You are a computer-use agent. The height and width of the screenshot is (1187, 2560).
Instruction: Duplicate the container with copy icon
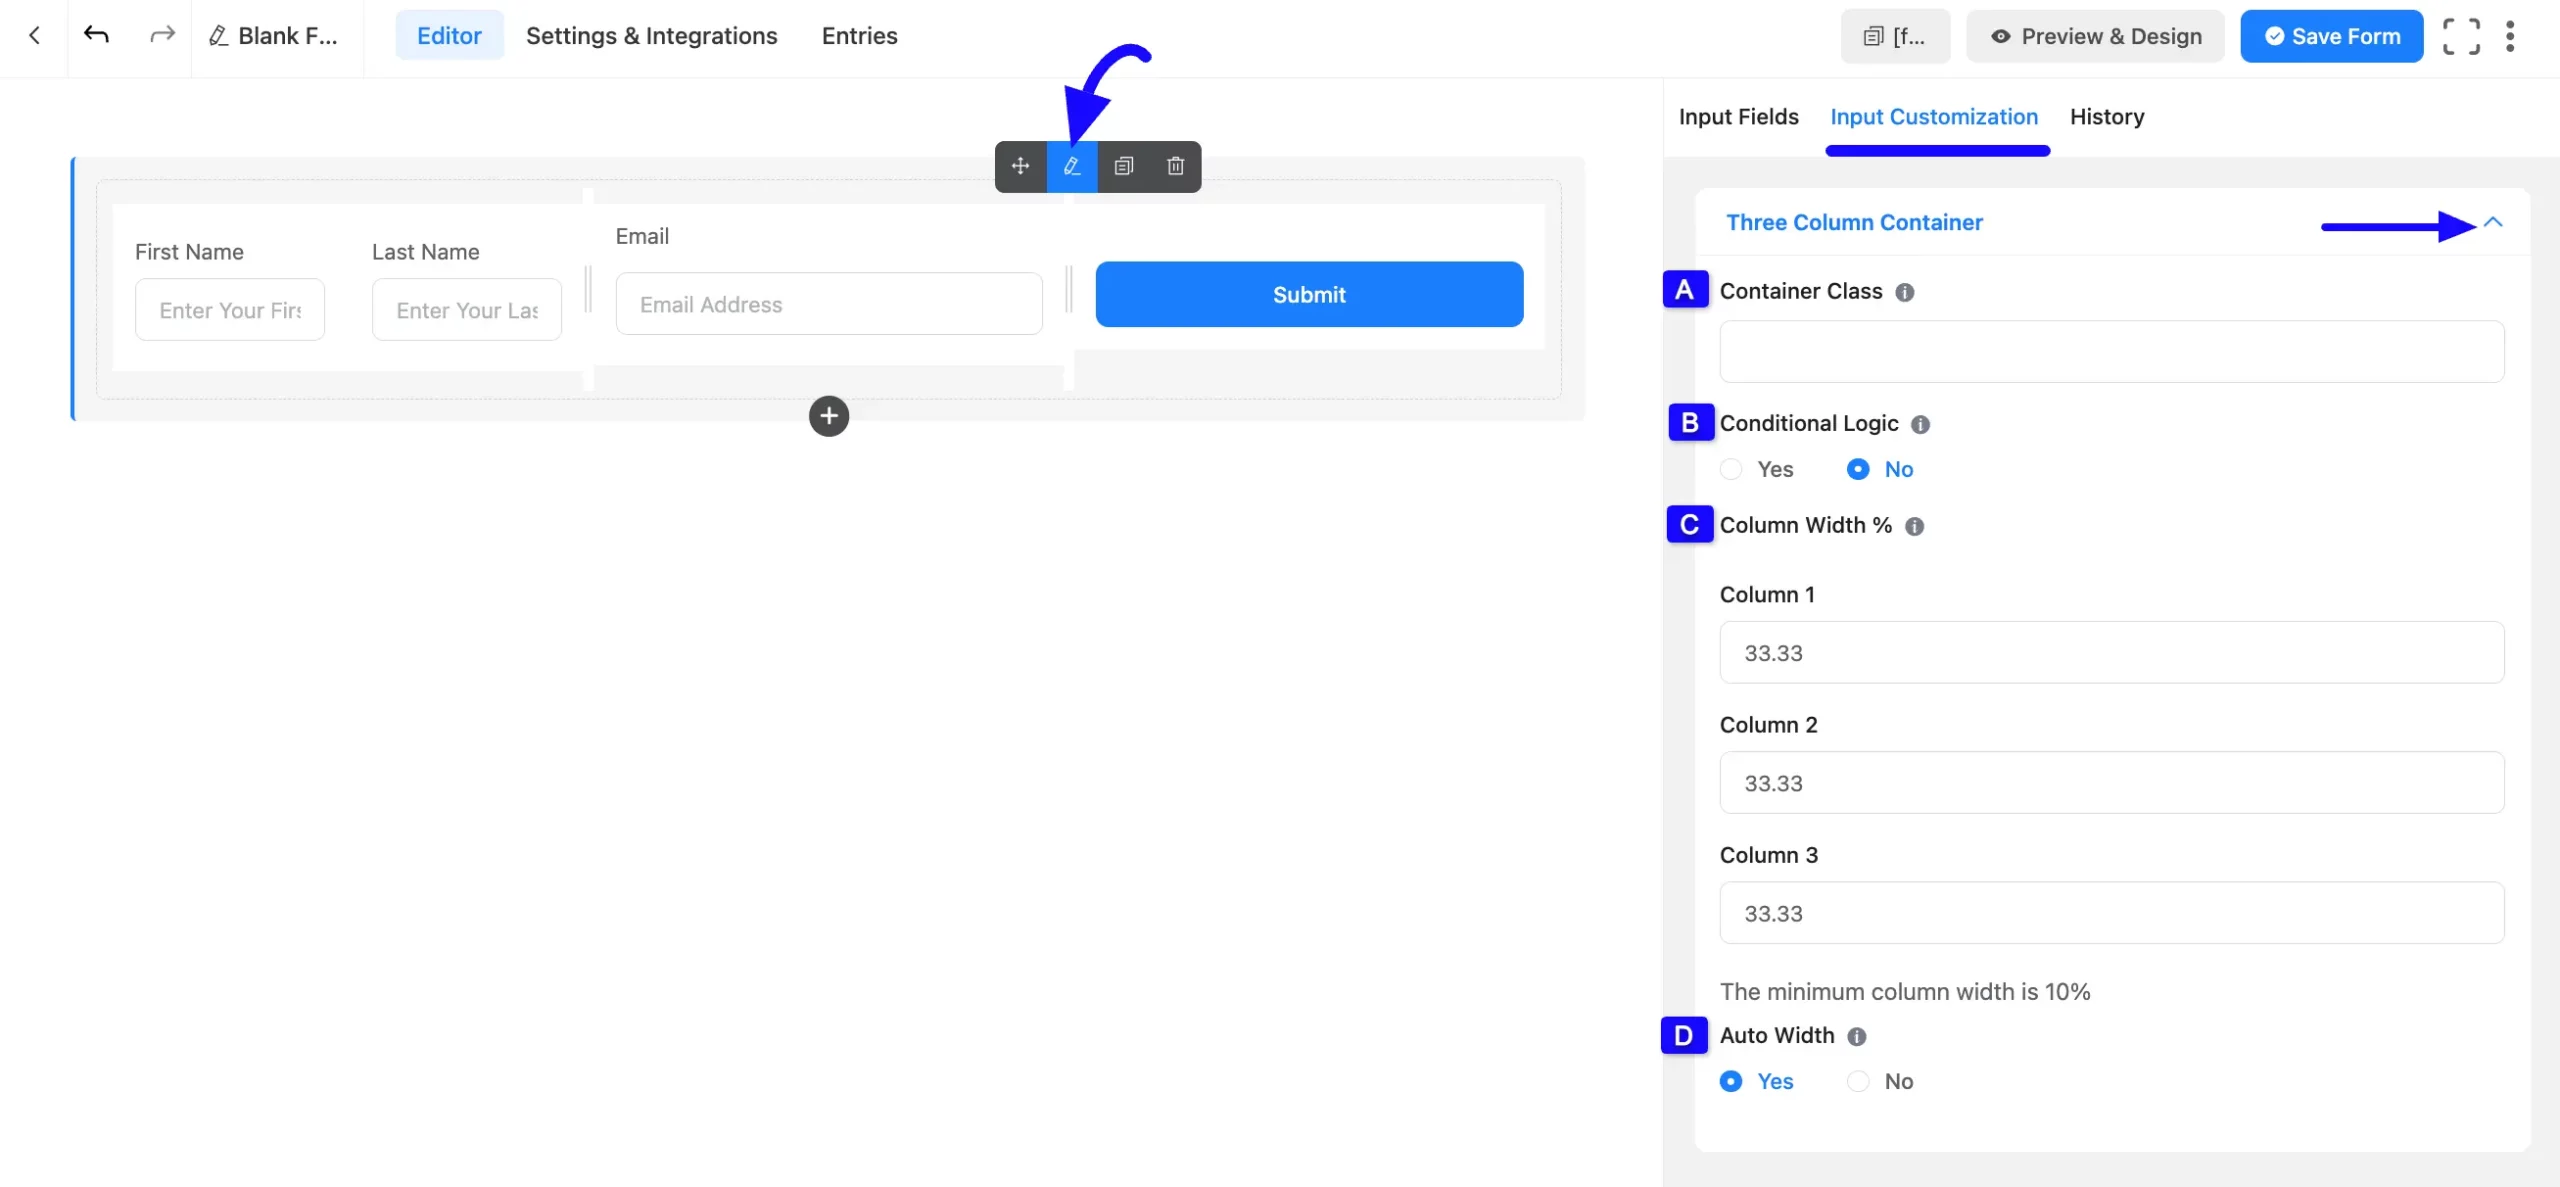point(1124,166)
